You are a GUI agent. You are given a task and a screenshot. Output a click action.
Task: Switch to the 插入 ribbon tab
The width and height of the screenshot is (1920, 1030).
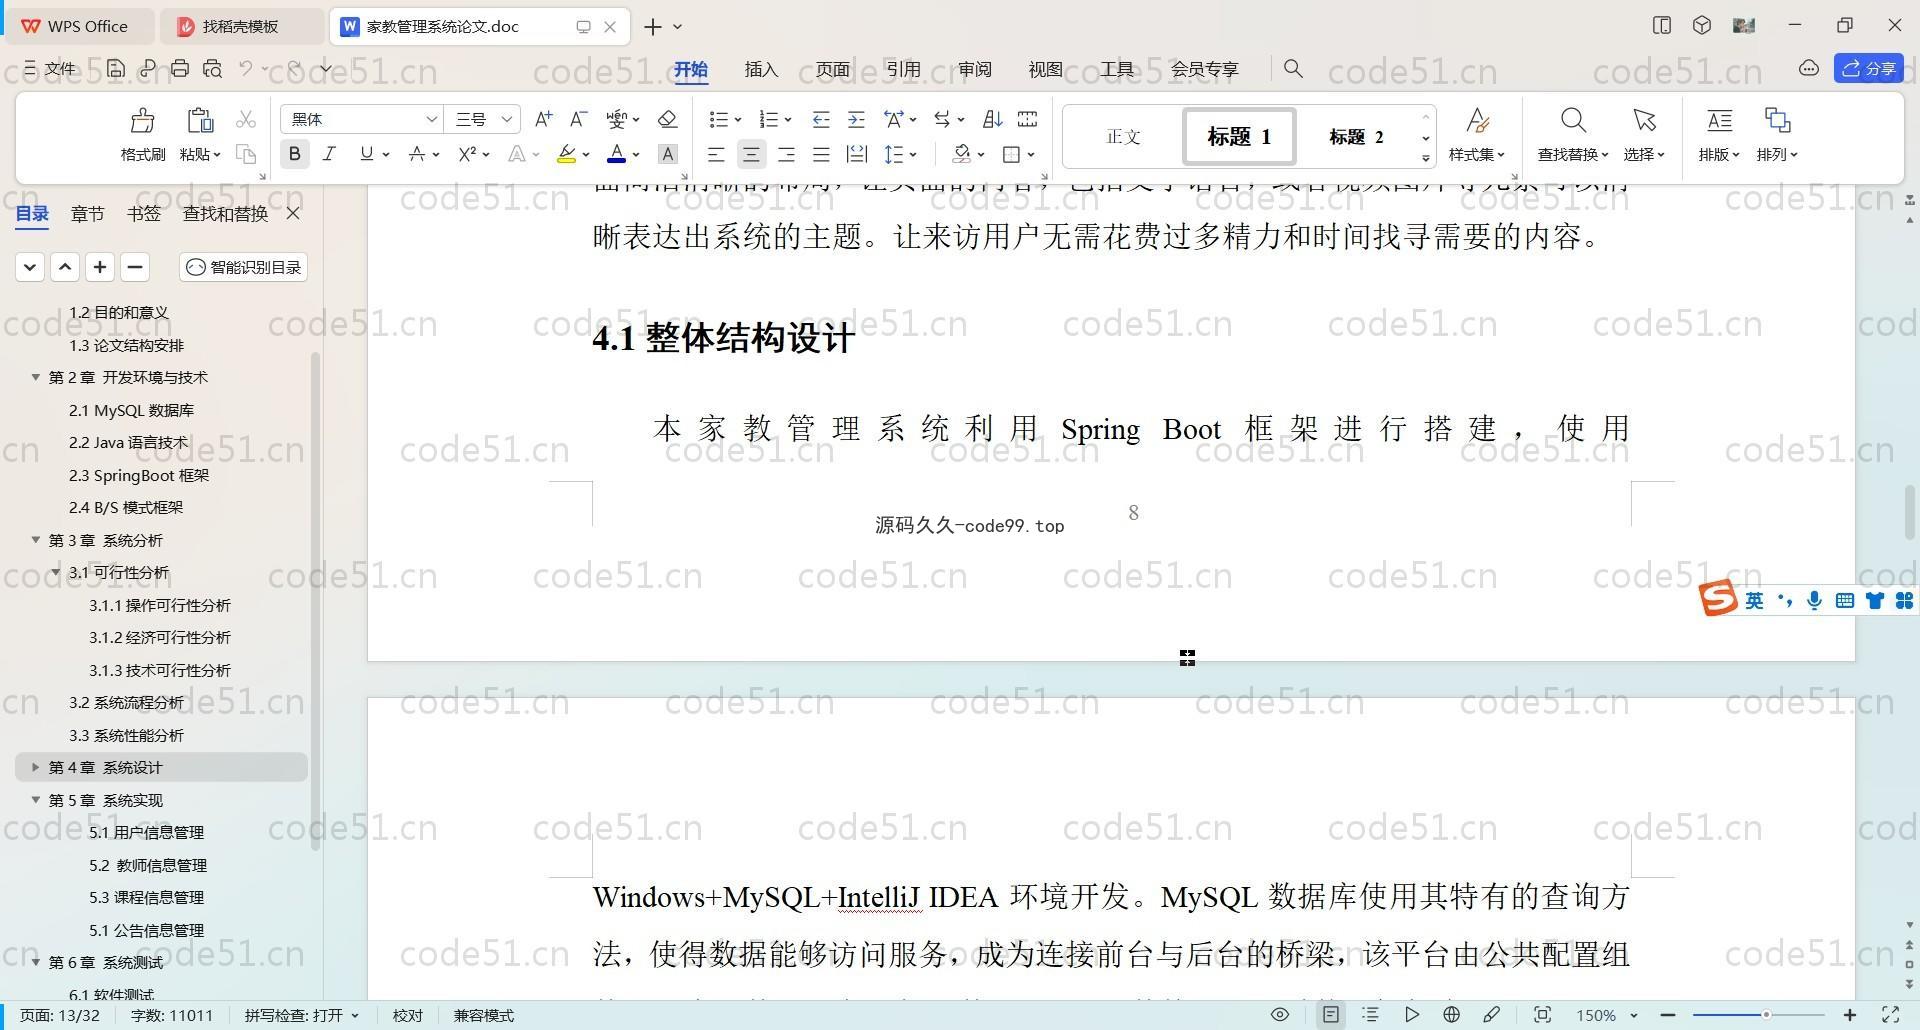click(x=761, y=69)
